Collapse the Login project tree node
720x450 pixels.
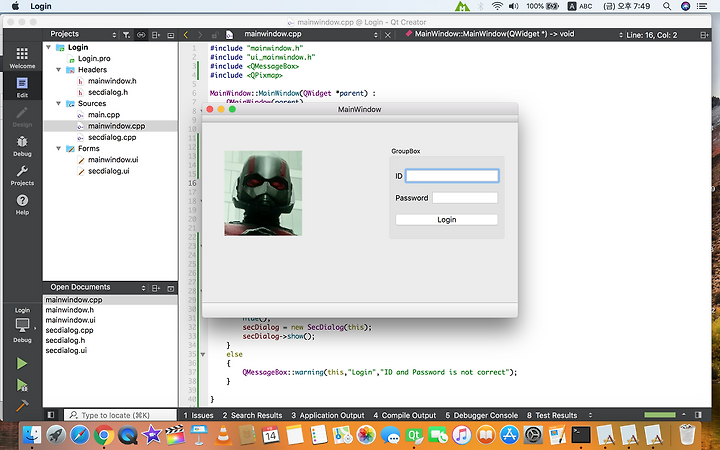[x=49, y=47]
